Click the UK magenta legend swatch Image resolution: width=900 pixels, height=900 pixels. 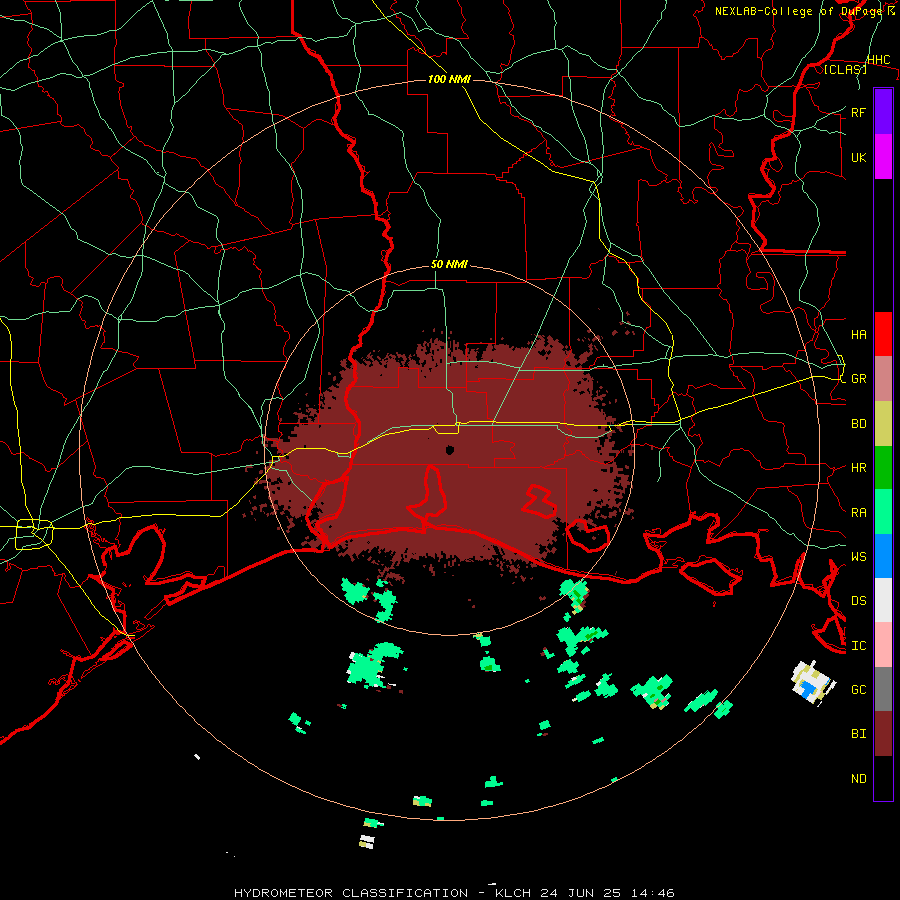pyautogui.click(x=883, y=157)
